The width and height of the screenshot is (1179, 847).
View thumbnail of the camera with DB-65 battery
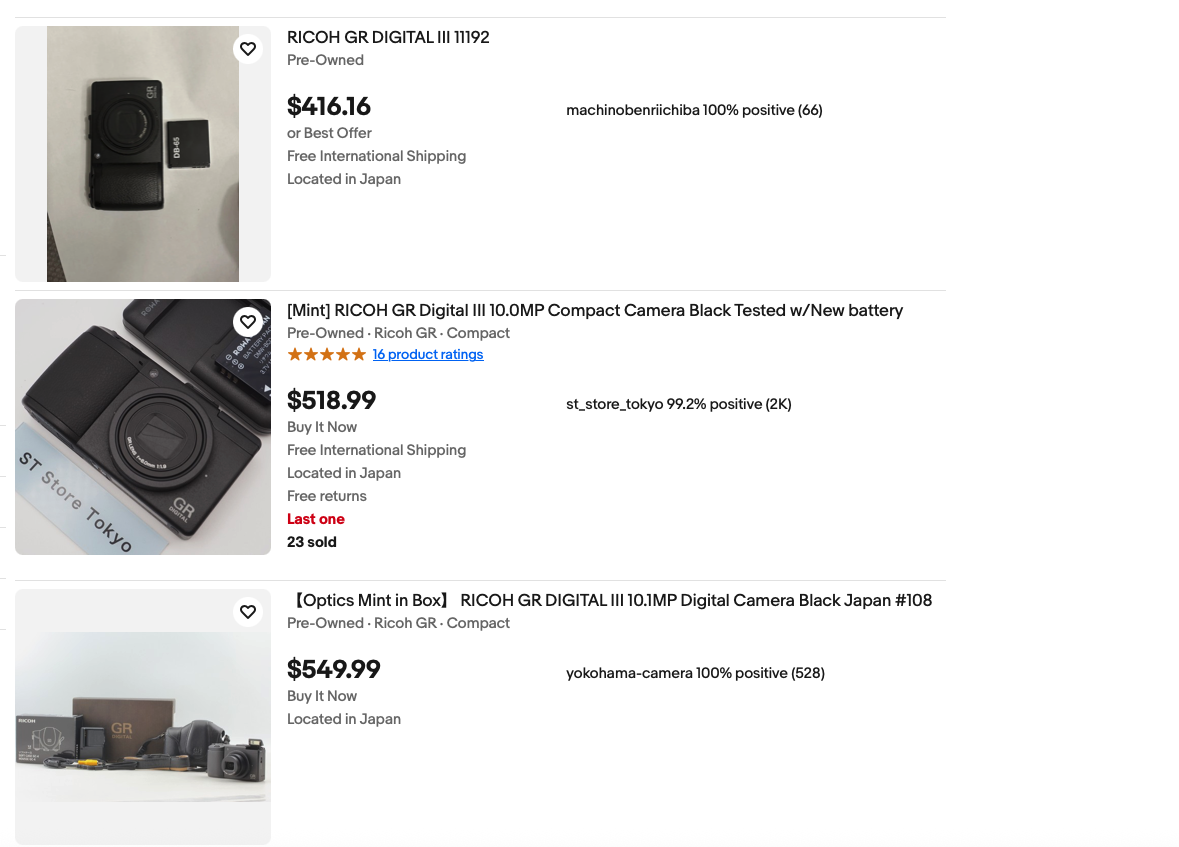coord(143,154)
